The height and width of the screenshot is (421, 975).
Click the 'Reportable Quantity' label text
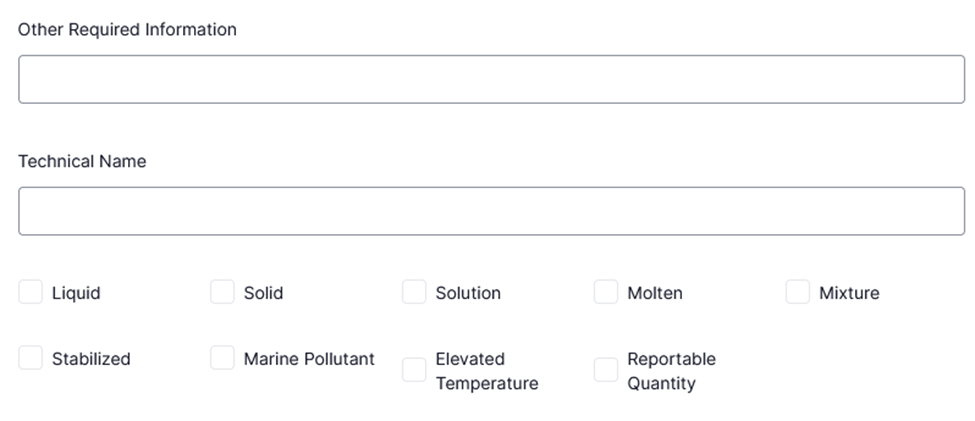(x=671, y=371)
